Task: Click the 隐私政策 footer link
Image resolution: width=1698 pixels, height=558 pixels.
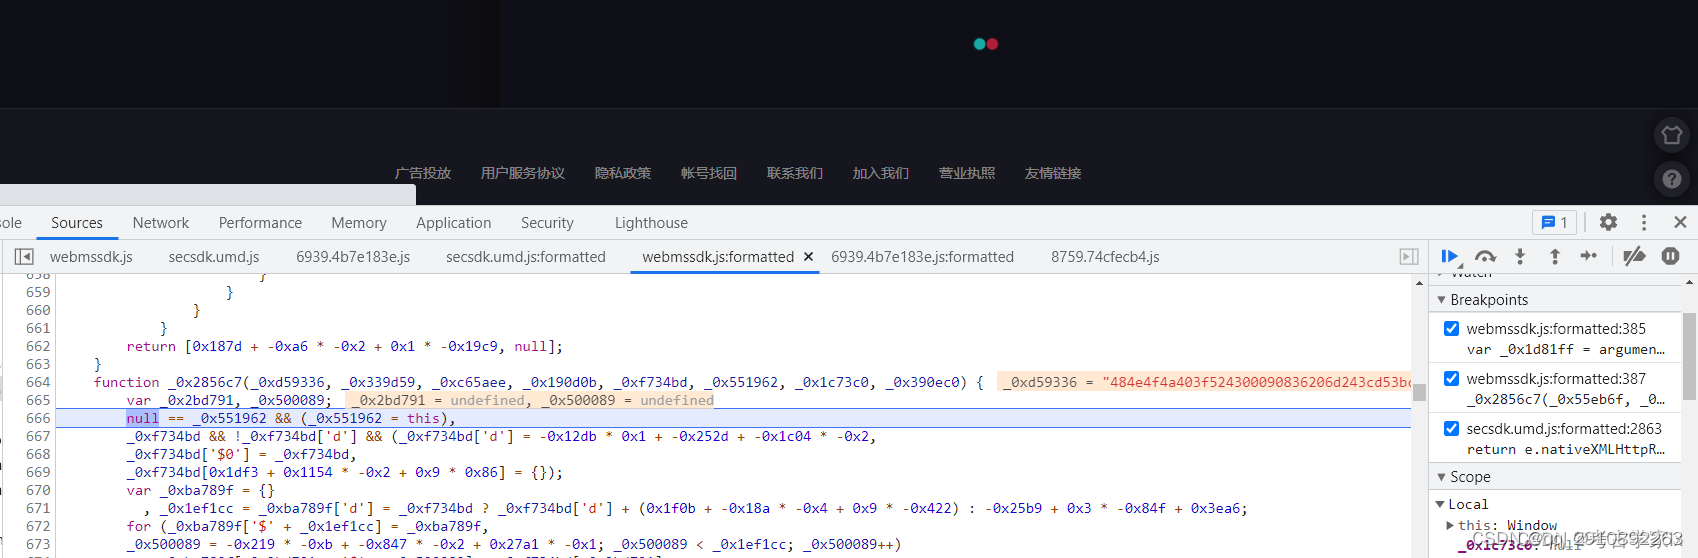Action: point(623,173)
